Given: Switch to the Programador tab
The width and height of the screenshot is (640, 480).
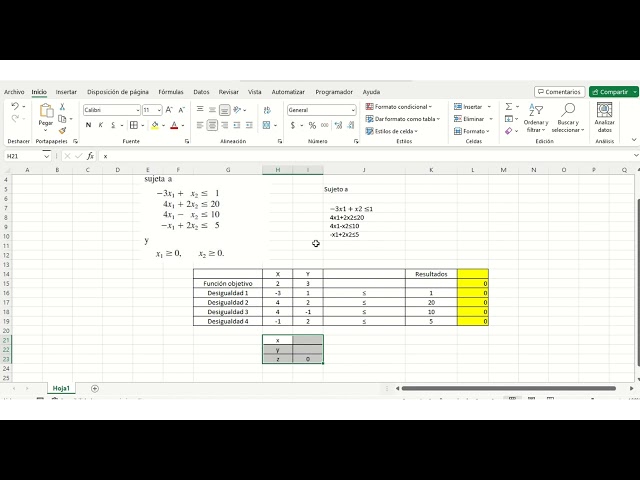Looking at the screenshot, I should (334, 92).
